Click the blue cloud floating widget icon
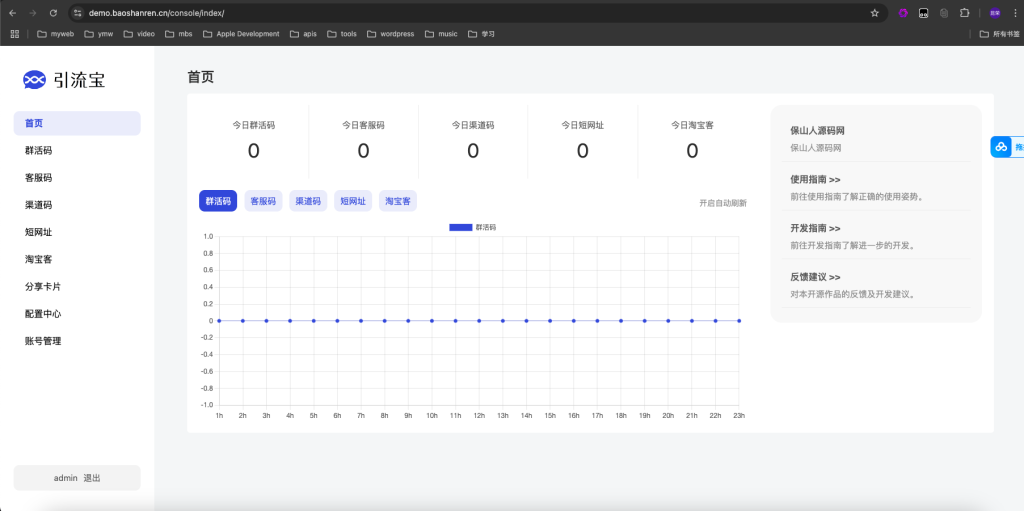The height and width of the screenshot is (511, 1024). coord(1001,147)
